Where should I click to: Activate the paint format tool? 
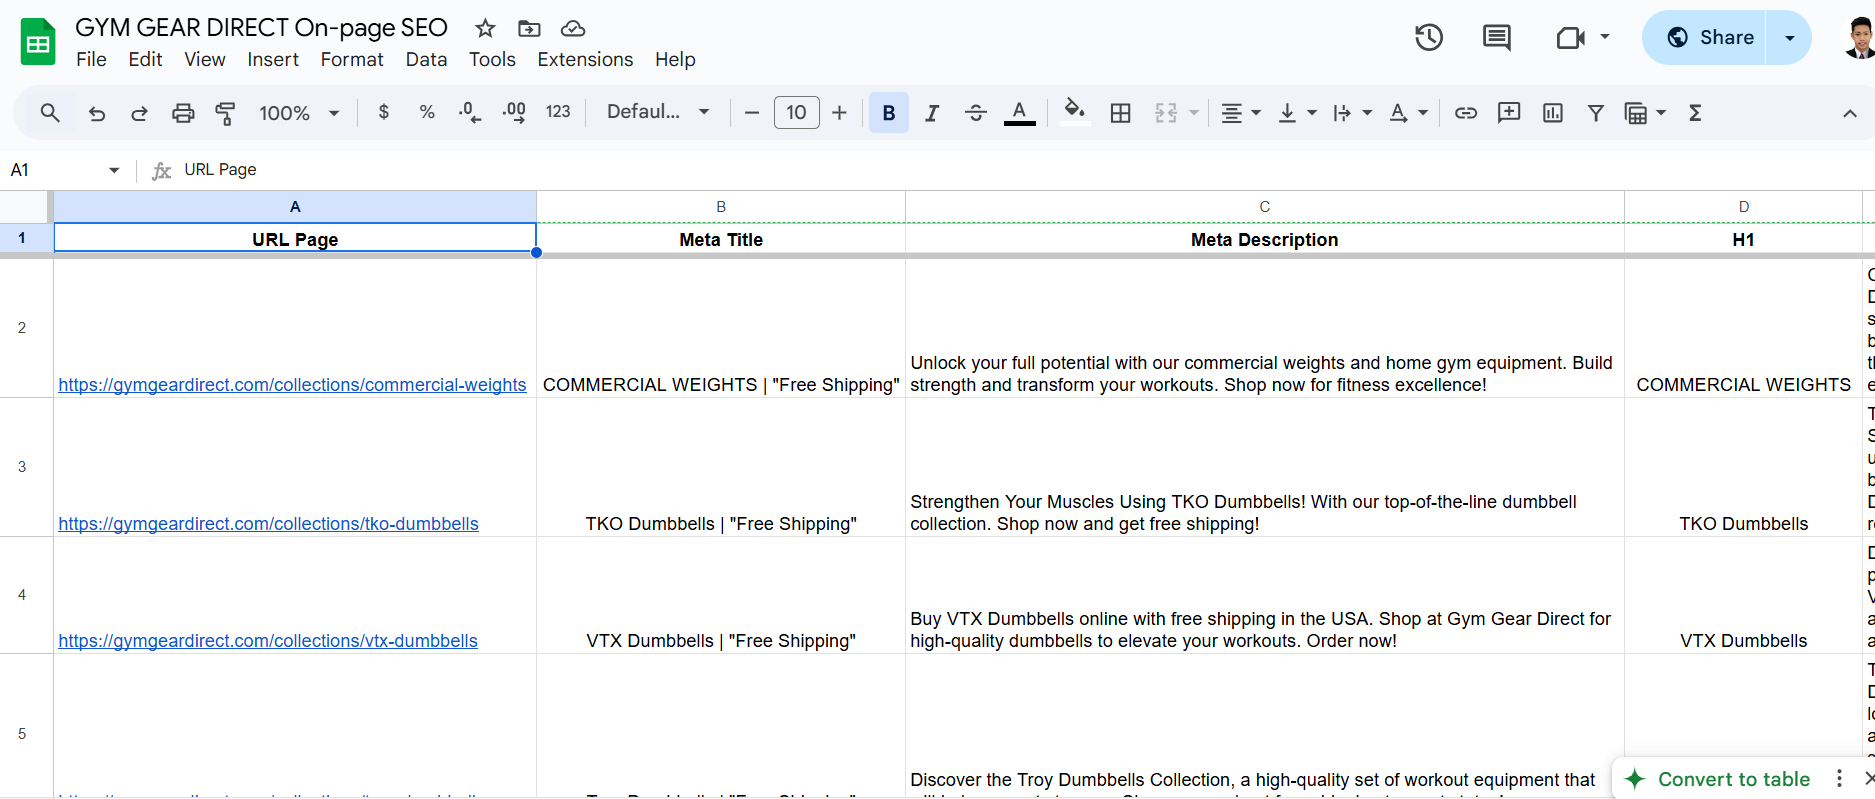tap(226, 113)
